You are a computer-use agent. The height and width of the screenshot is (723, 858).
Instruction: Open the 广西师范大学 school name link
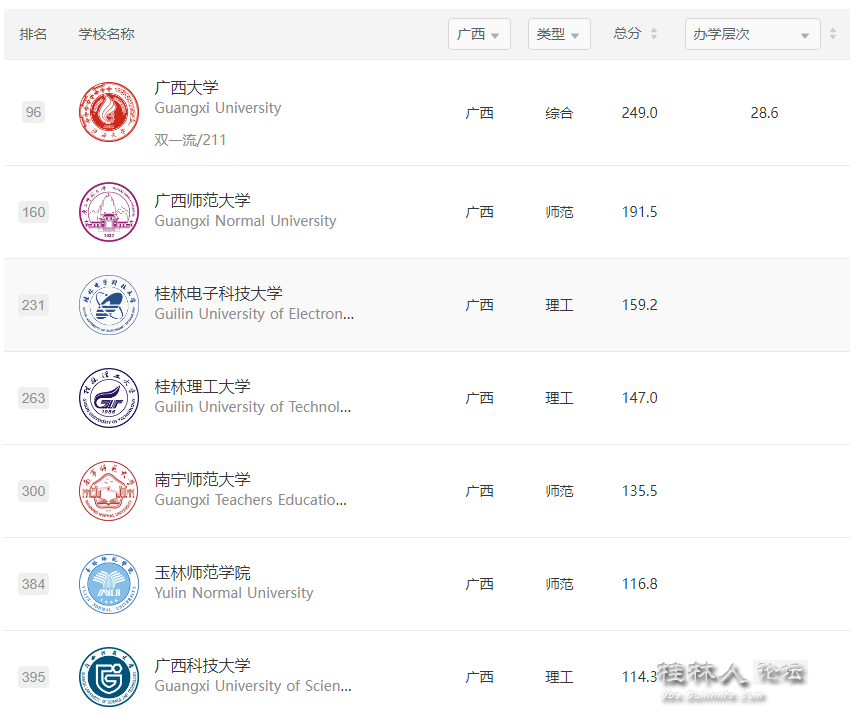202,200
